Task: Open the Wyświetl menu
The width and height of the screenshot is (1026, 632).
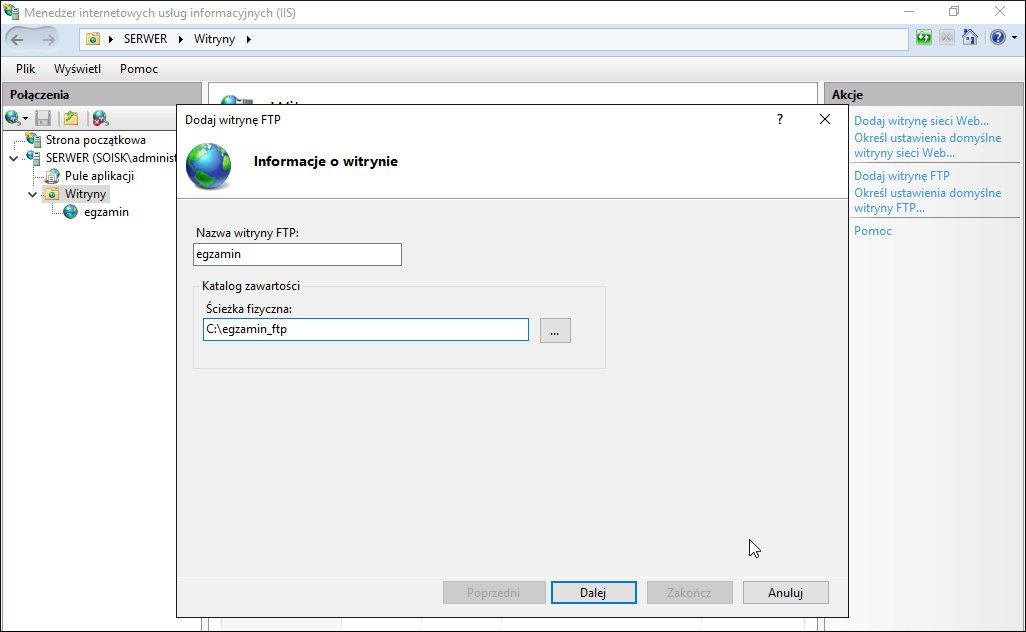Action: (77, 69)
